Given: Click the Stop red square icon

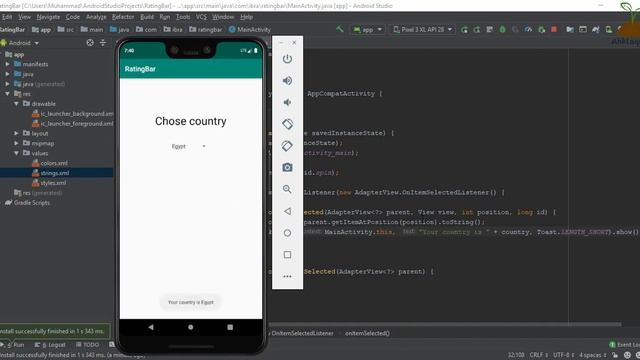Looking at the screenshot, I should click(x=554, y=29).
